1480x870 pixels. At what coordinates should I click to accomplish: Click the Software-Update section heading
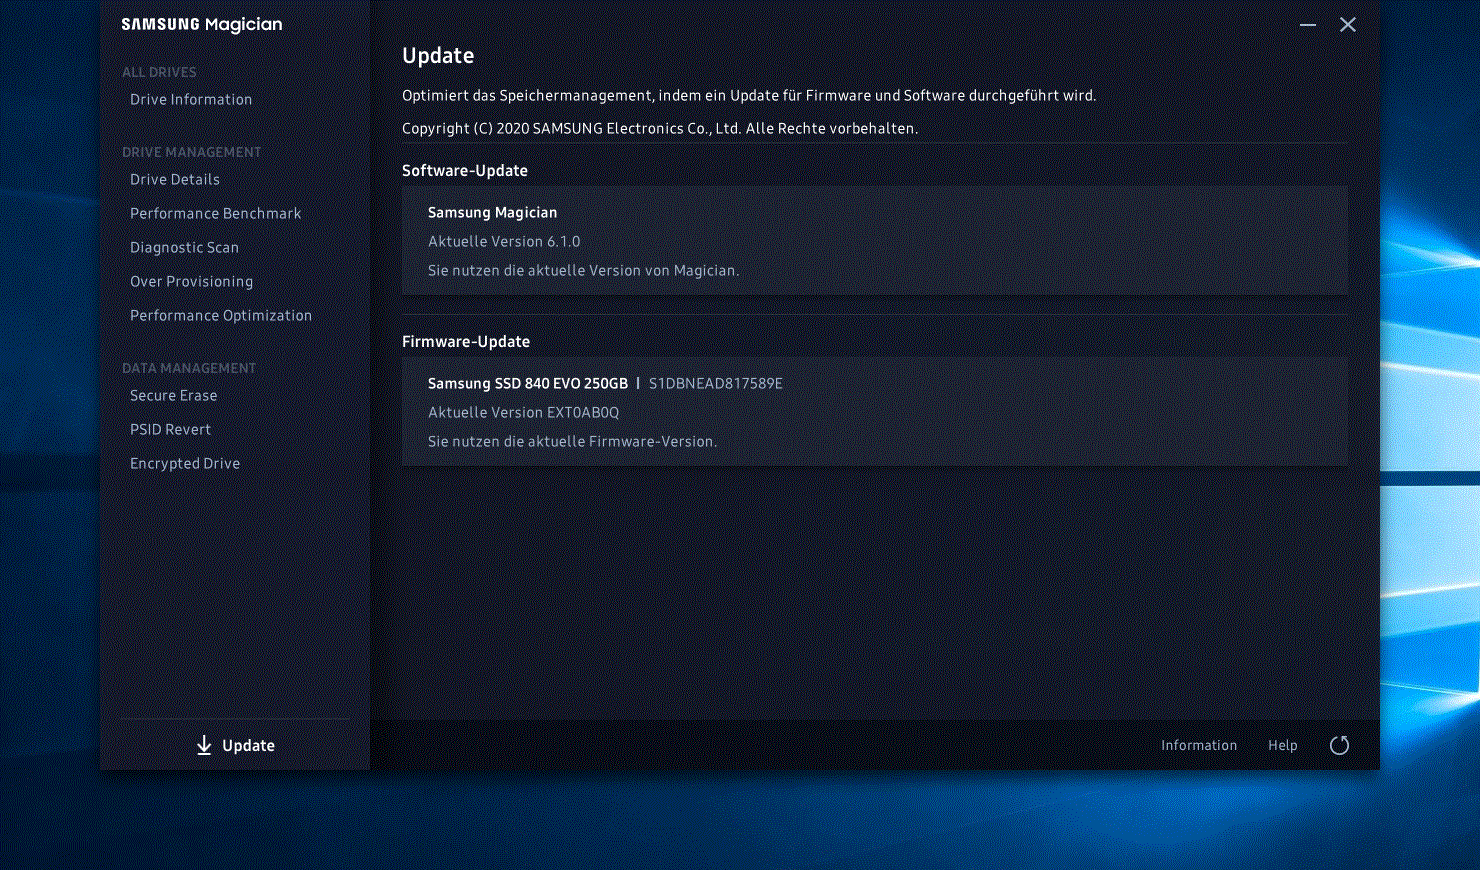465,171
